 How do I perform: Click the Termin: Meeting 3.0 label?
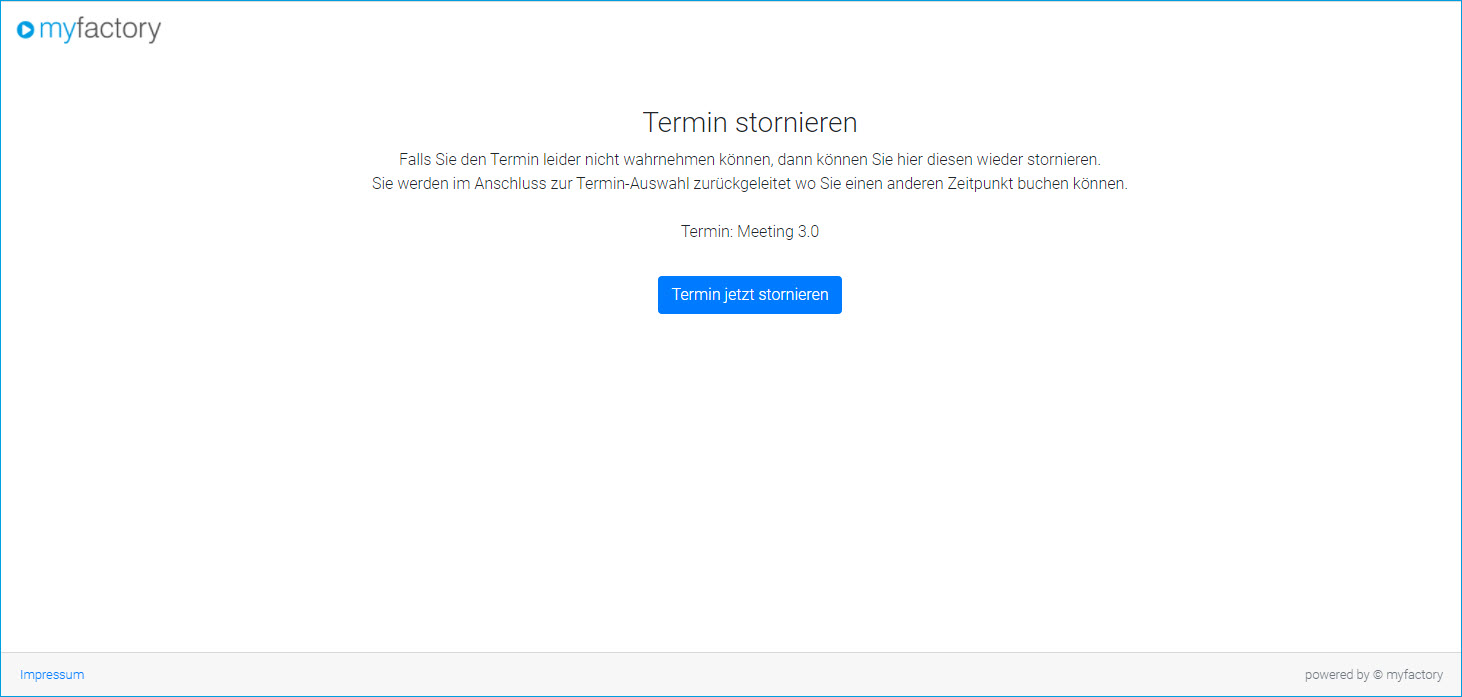click(x=749, y=231)
